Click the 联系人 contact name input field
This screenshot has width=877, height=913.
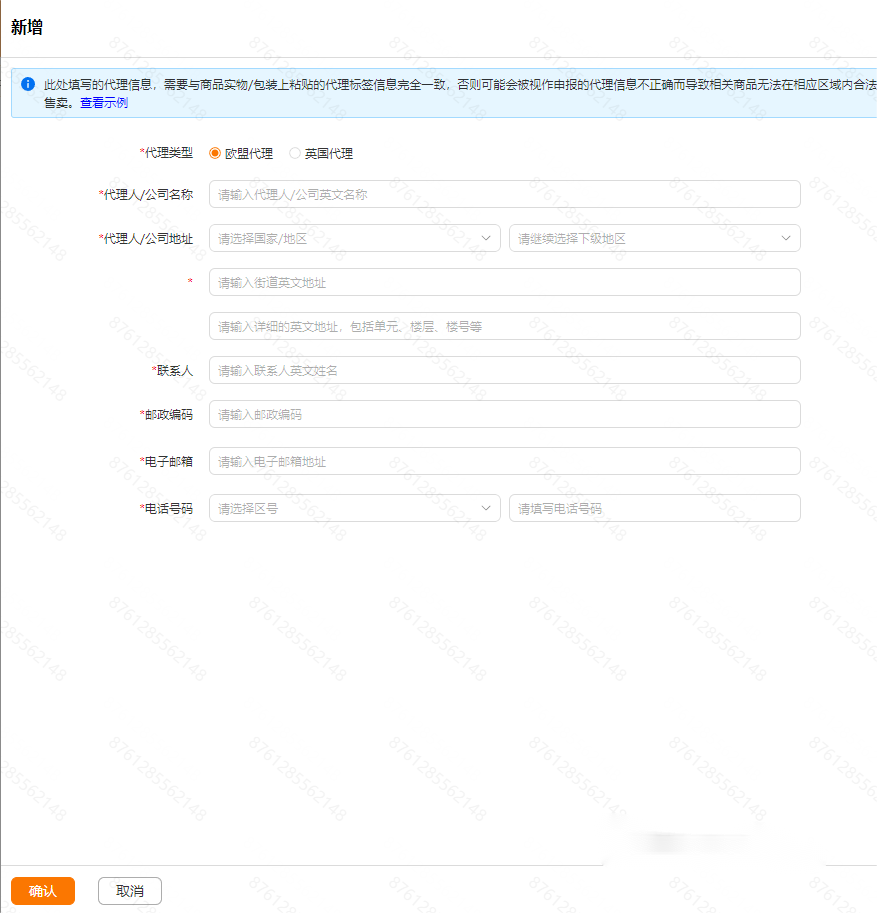[503, 370]
